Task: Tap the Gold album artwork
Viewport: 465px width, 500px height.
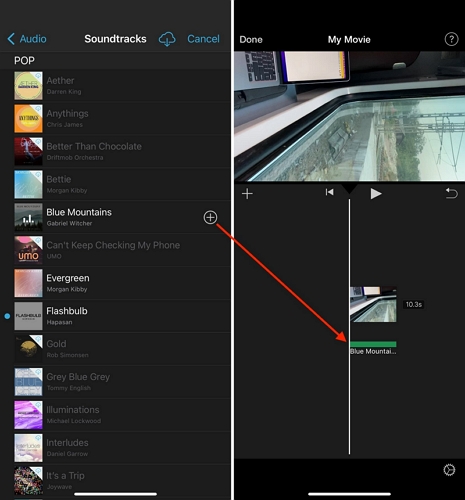Action: click(x=28, y=349)
